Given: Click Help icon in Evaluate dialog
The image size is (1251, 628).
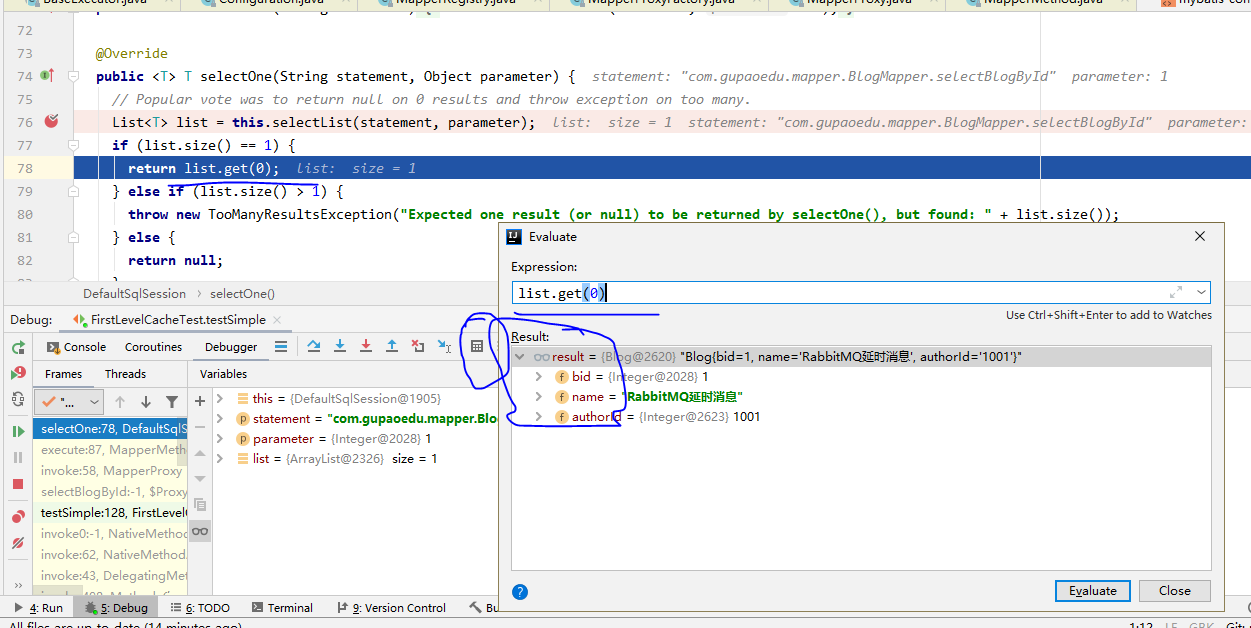Looking at the screenshot, I should [x=519, y=591].
